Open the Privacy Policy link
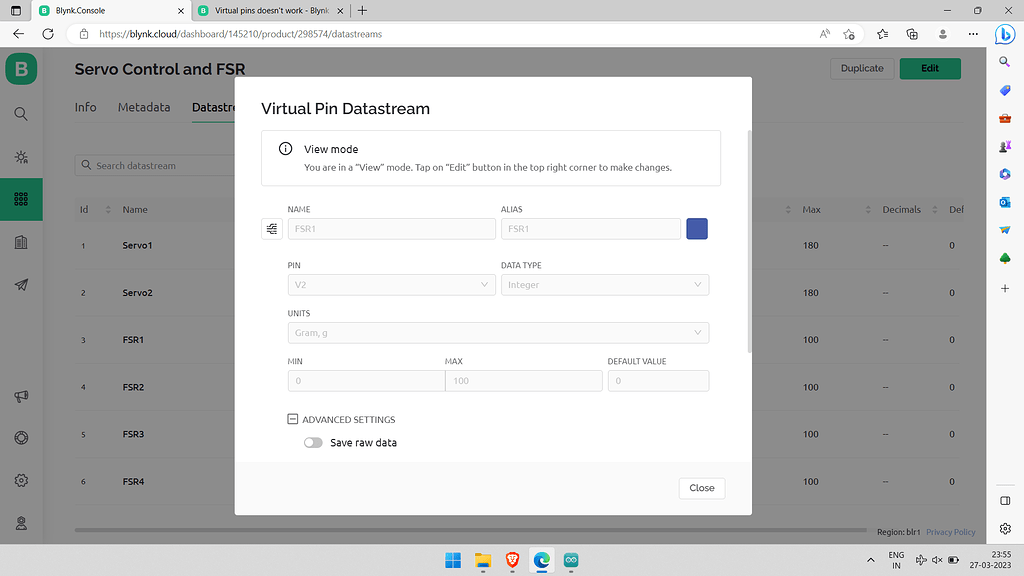 950,531
